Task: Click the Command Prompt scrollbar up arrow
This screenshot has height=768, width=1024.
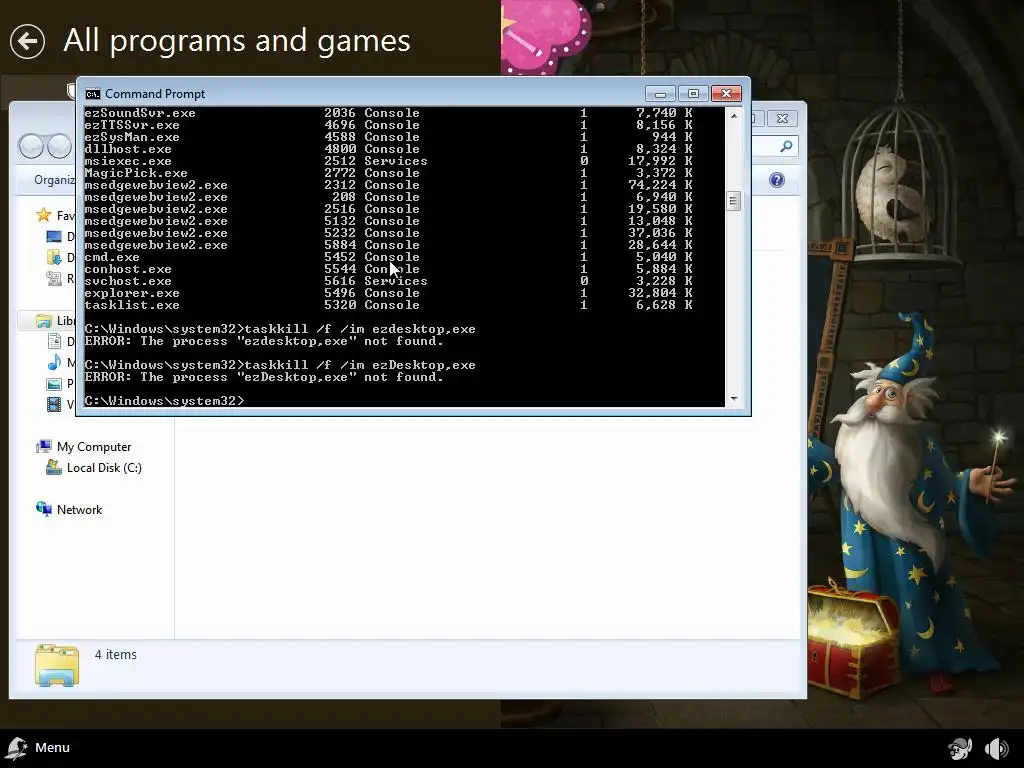Action: [733, 116]
